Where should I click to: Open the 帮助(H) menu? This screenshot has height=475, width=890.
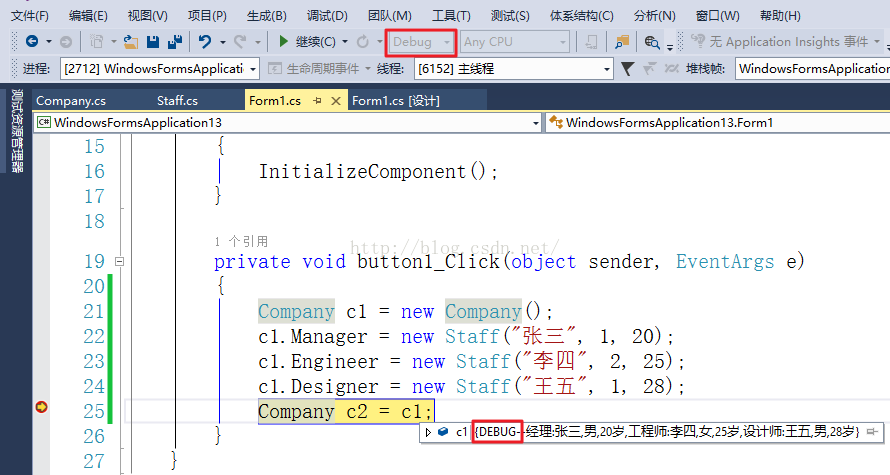780,15
